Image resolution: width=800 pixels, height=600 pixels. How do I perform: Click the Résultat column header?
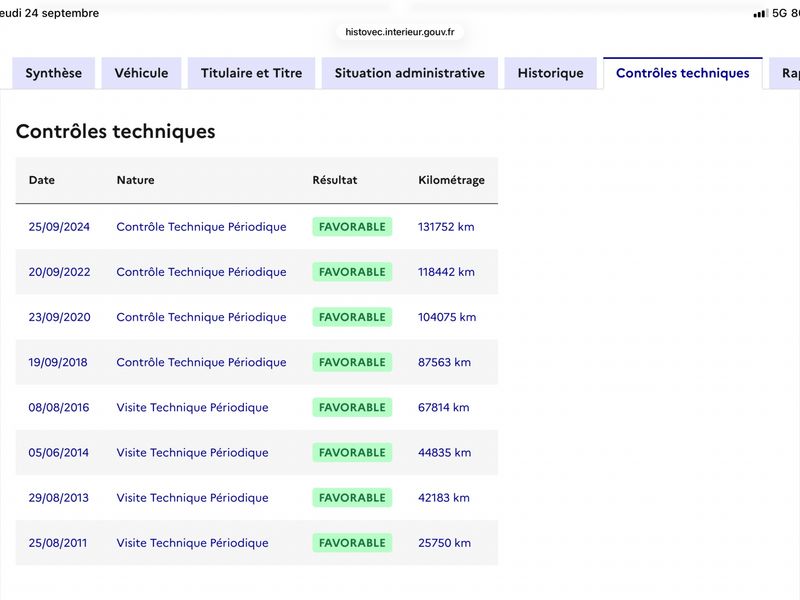pyautogui.click(x=335, y=180)
